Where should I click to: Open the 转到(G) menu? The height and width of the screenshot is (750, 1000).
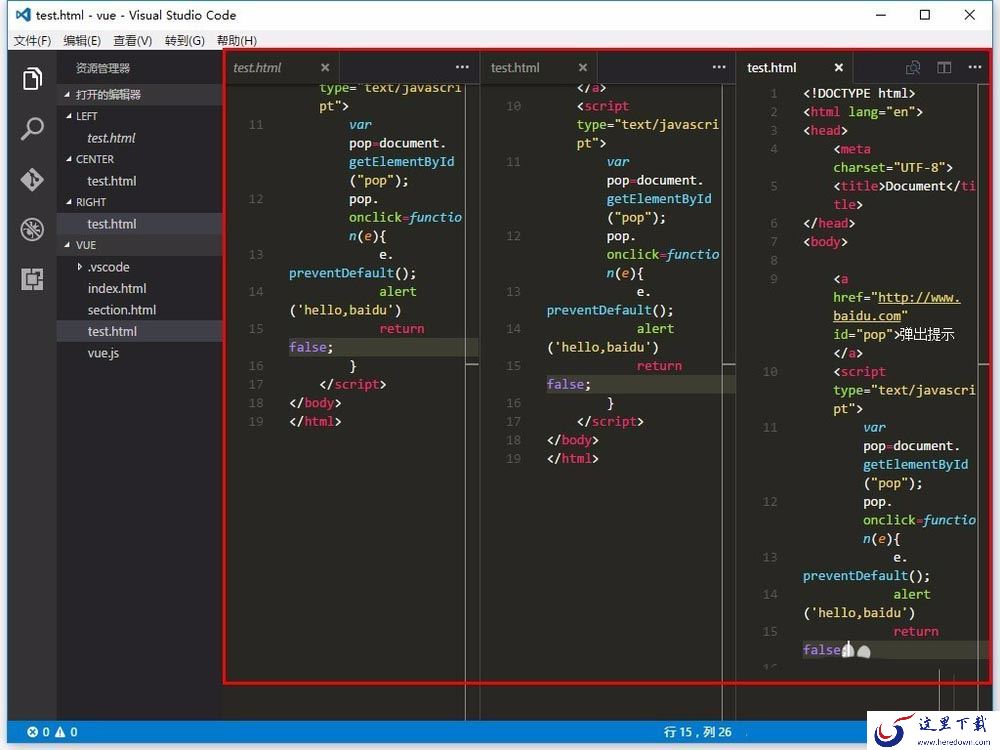point(185,41)
